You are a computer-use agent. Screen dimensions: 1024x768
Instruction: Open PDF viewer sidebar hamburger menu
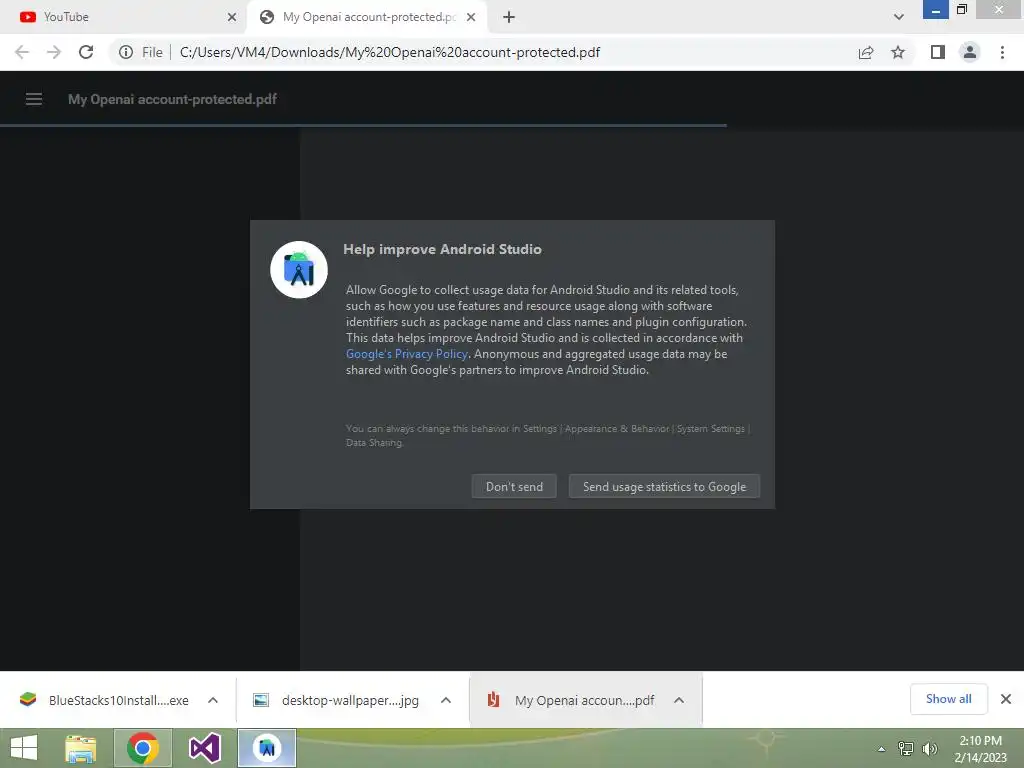[x=34, y=99]
